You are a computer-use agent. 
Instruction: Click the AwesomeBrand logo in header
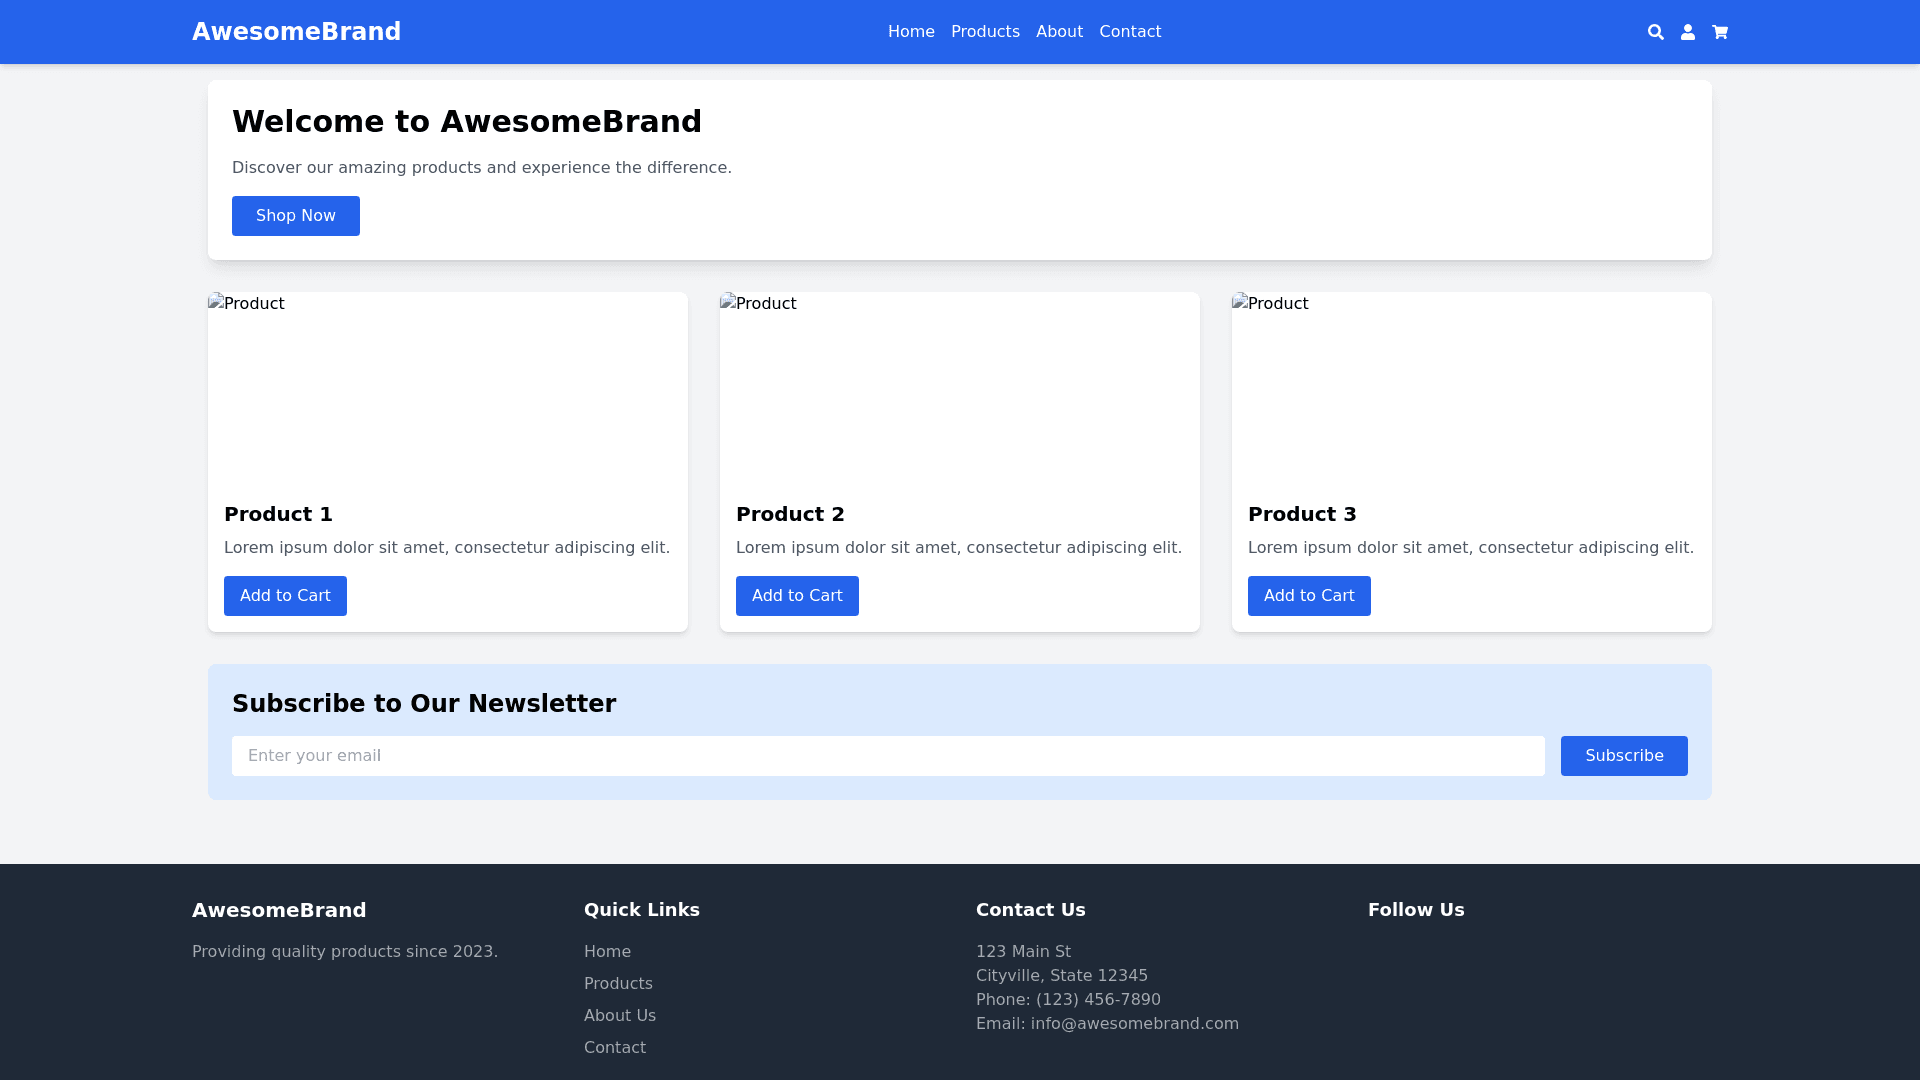pyautogui.click(x=296, y=32)
